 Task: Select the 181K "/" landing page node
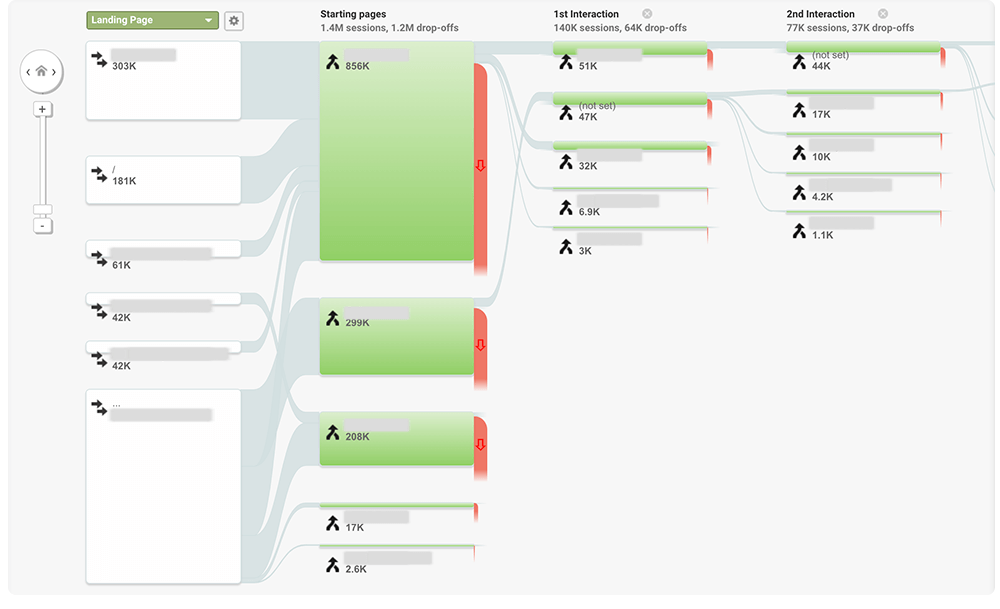point(163,180)
